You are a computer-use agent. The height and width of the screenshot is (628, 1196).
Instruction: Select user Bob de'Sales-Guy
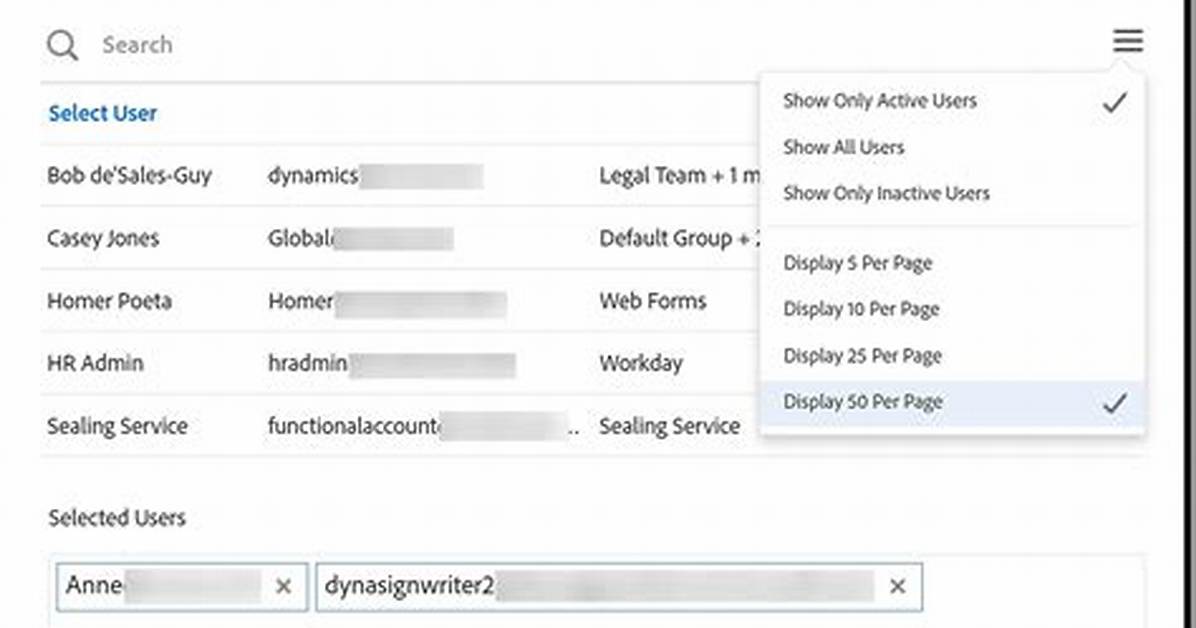pos(130,176)
